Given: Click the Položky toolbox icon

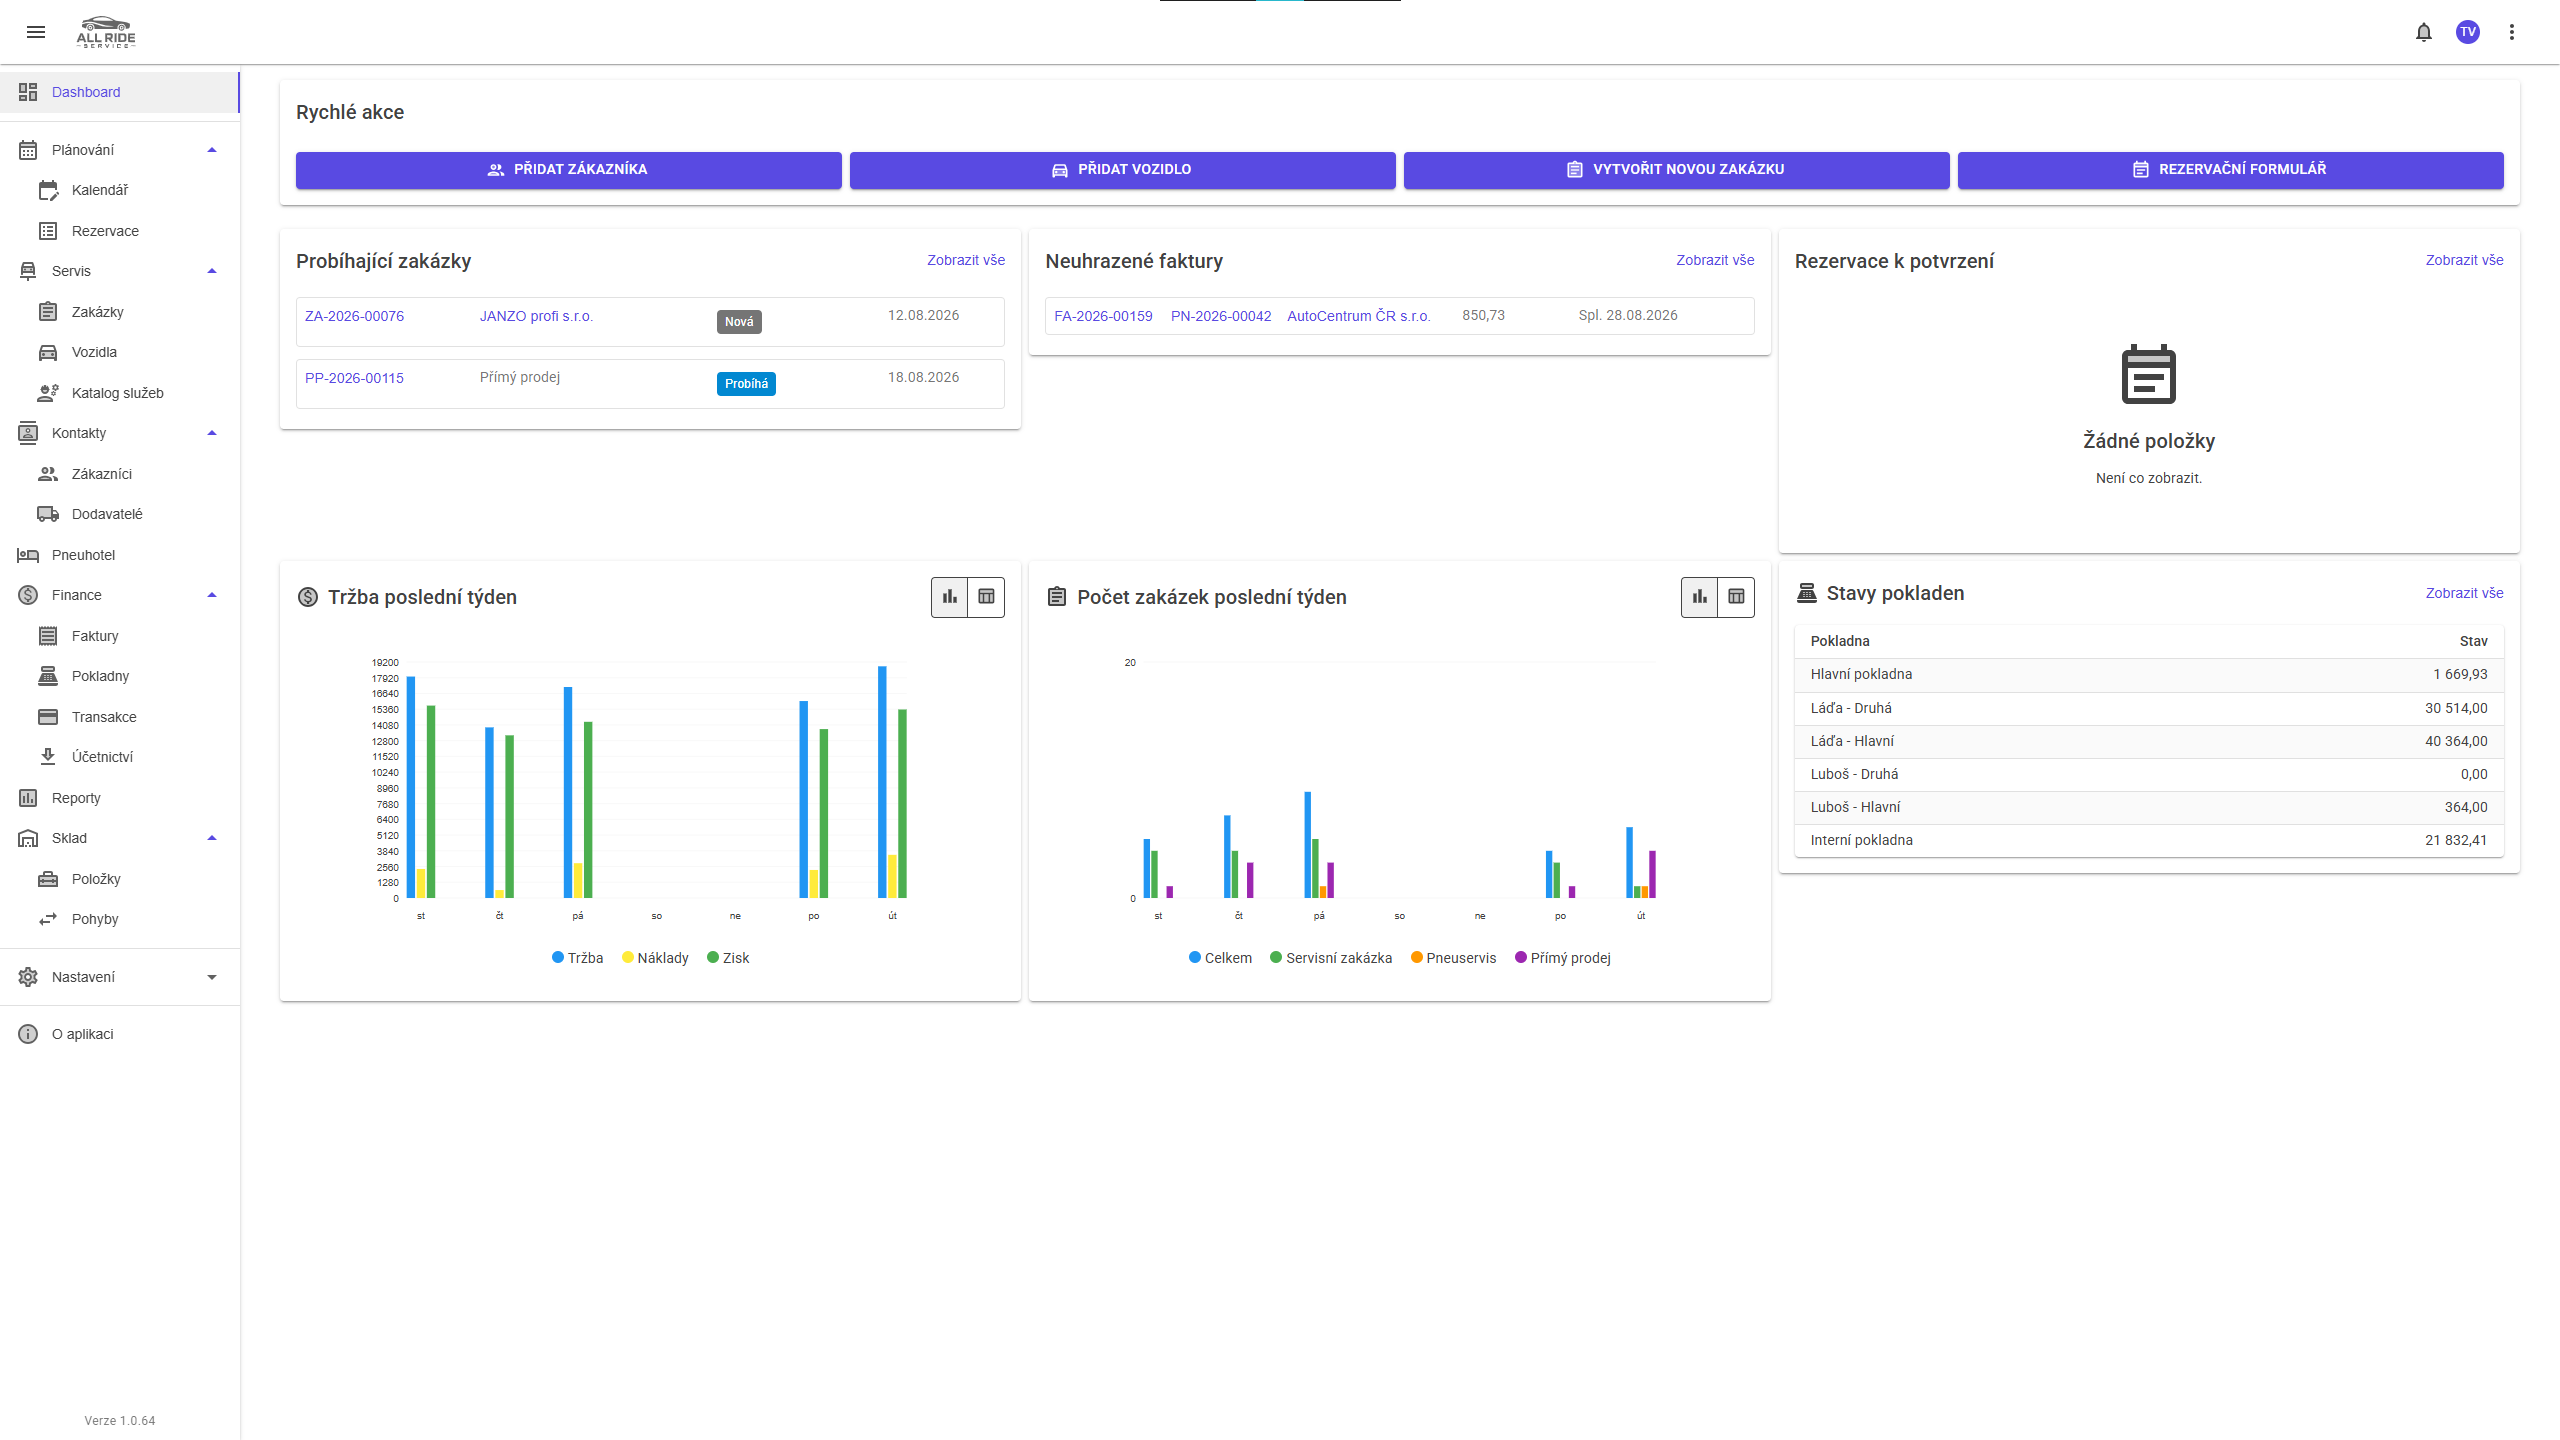Looking at the screenshot, I should tap(48, 879).
